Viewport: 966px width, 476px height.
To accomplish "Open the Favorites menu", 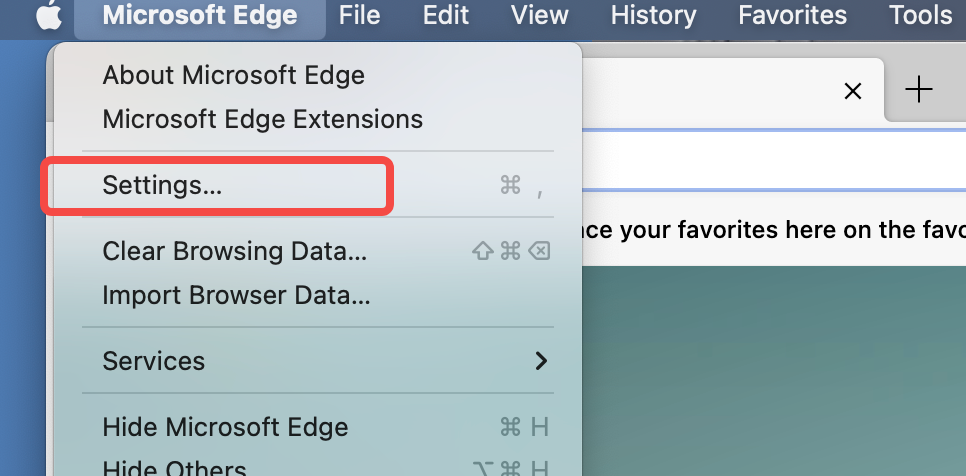I will pyautogui.click(x=792, y=16).
